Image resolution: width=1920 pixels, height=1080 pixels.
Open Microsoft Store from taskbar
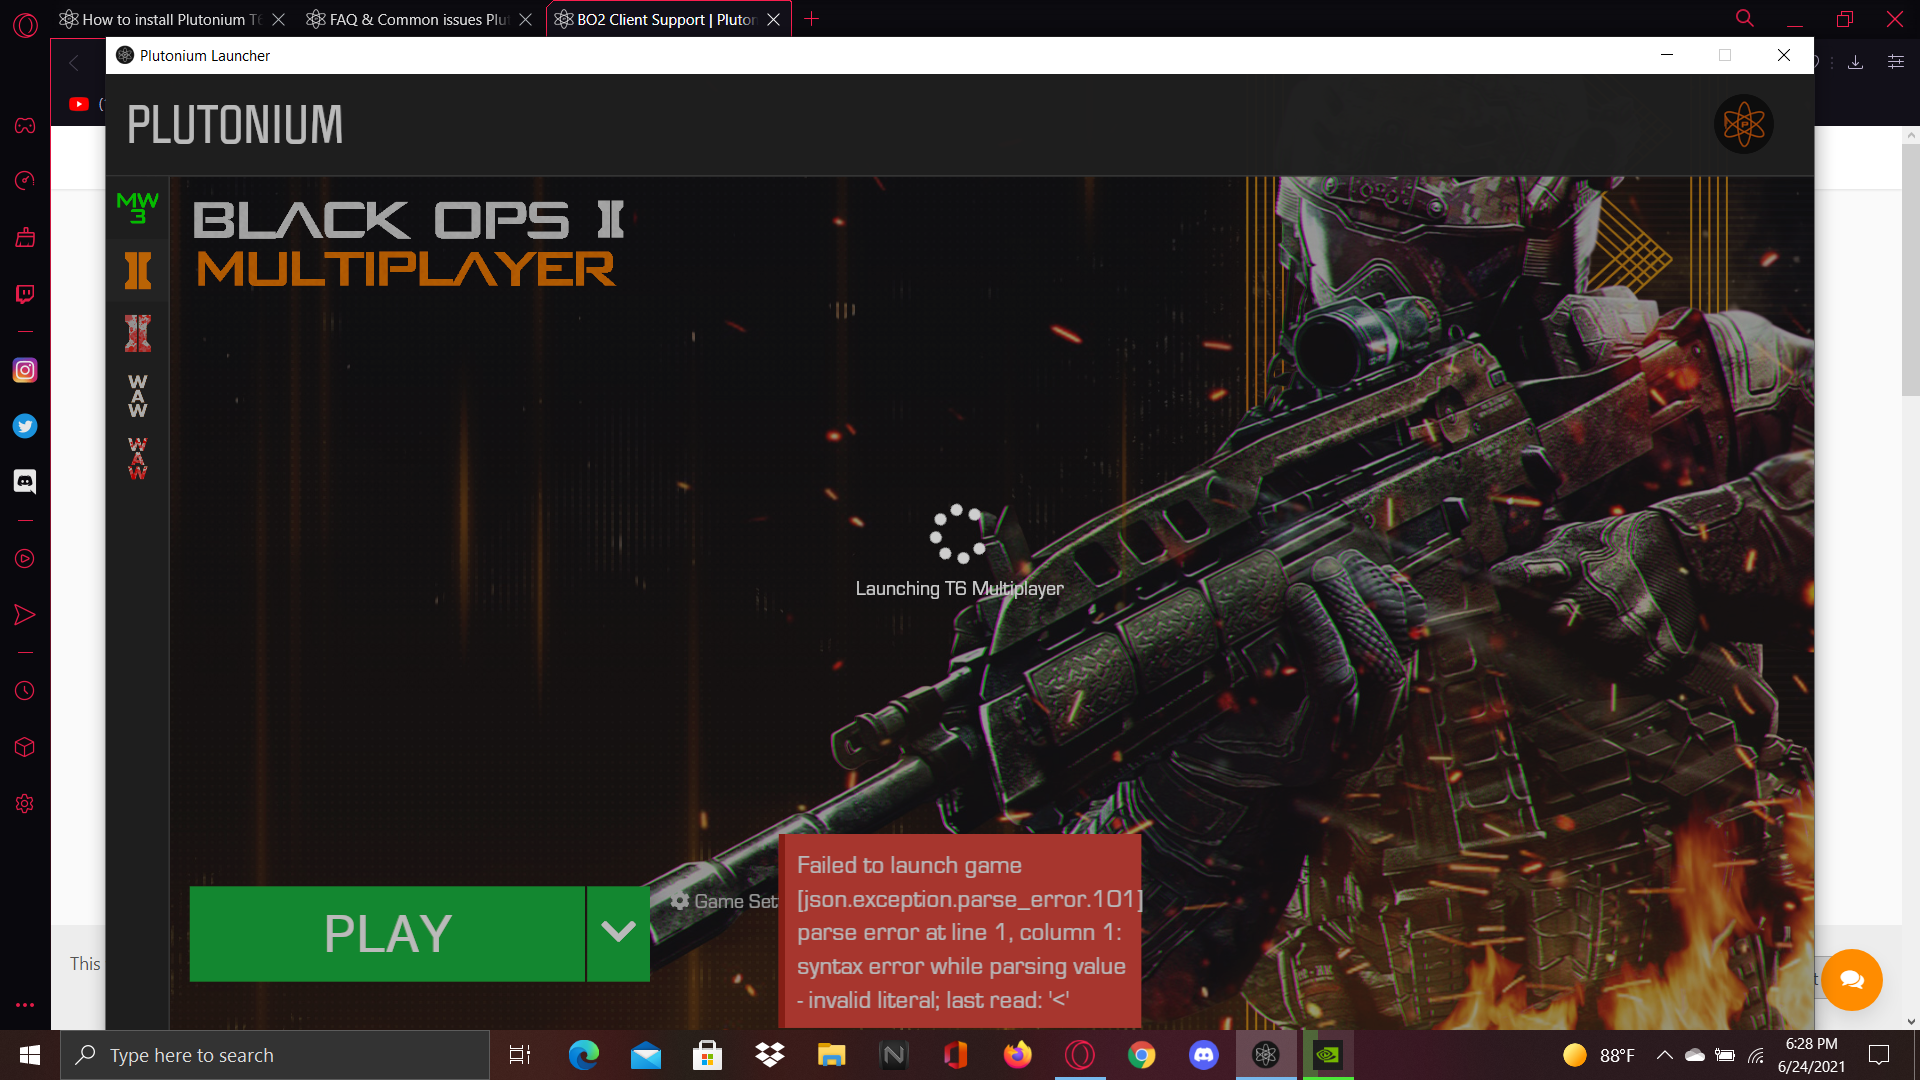708,1055
